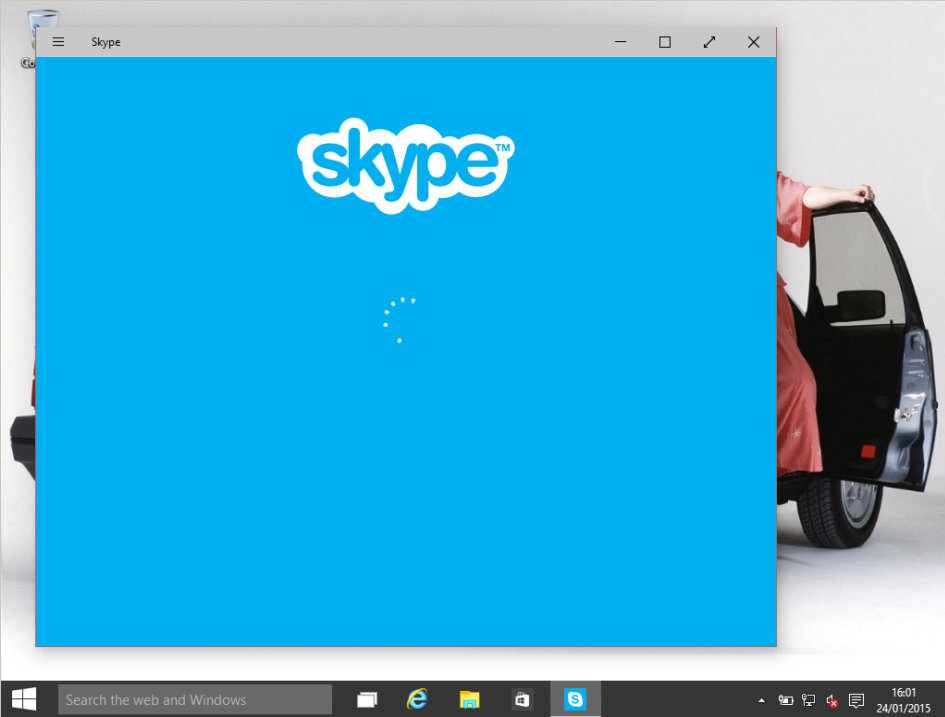Expand hidden tray icons with the up arrow
Viewport: 945px width, 717px height.
coord(762,699)
